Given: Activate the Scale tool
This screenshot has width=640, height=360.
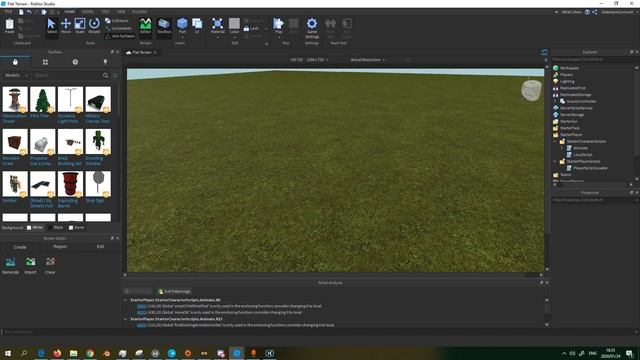Looking at the screenshot, I should pyautogui.click(x=80, y=26).
